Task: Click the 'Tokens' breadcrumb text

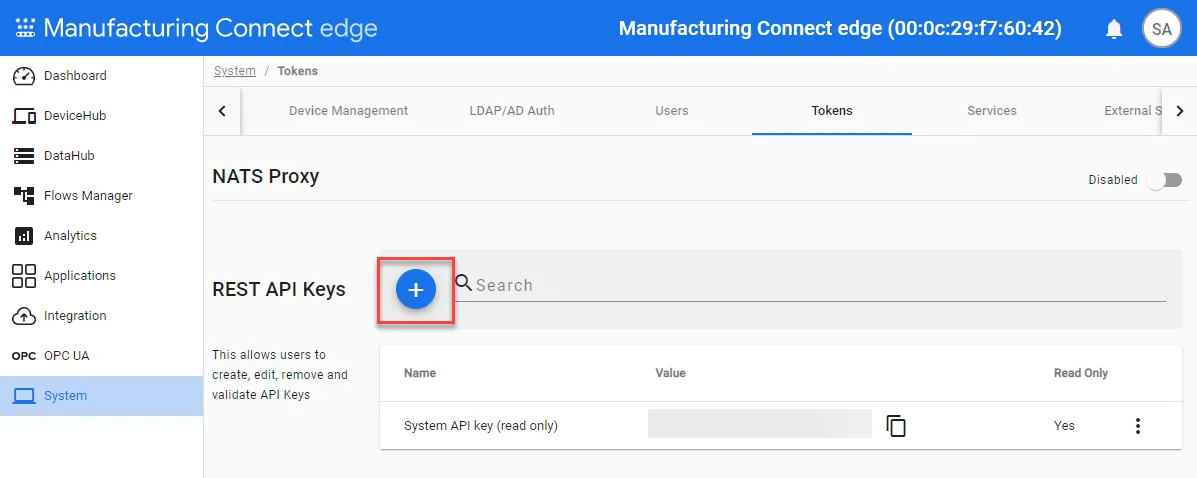Action: 297,71
